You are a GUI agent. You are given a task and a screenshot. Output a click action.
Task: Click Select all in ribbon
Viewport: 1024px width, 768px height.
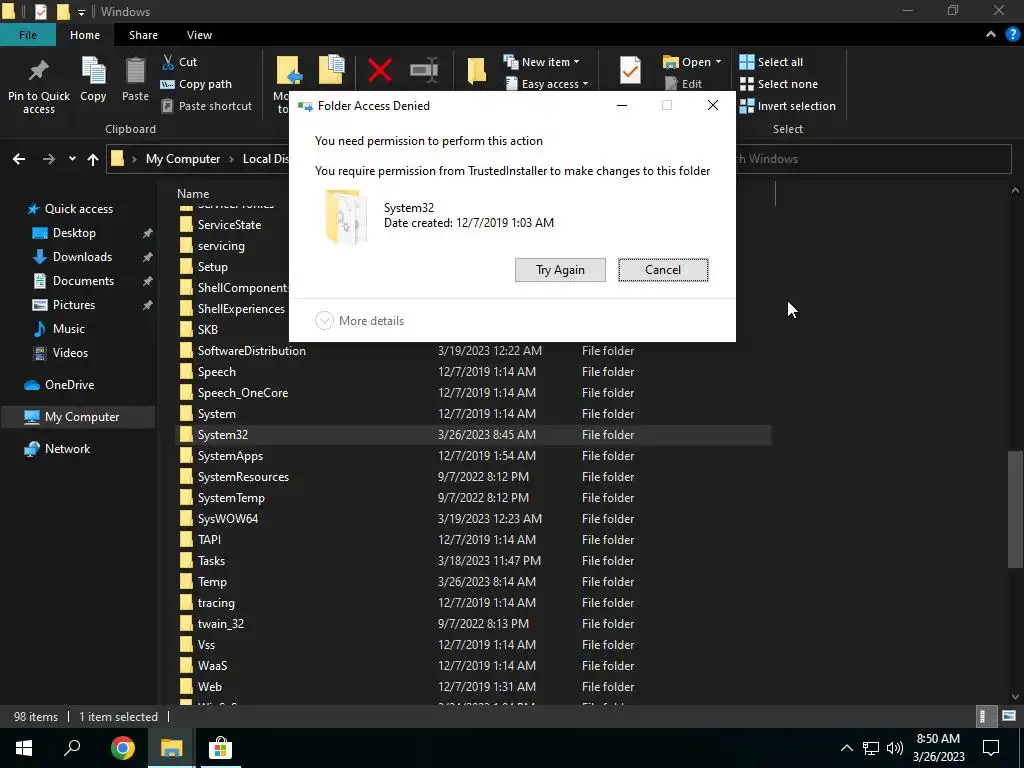pos(771,62)
